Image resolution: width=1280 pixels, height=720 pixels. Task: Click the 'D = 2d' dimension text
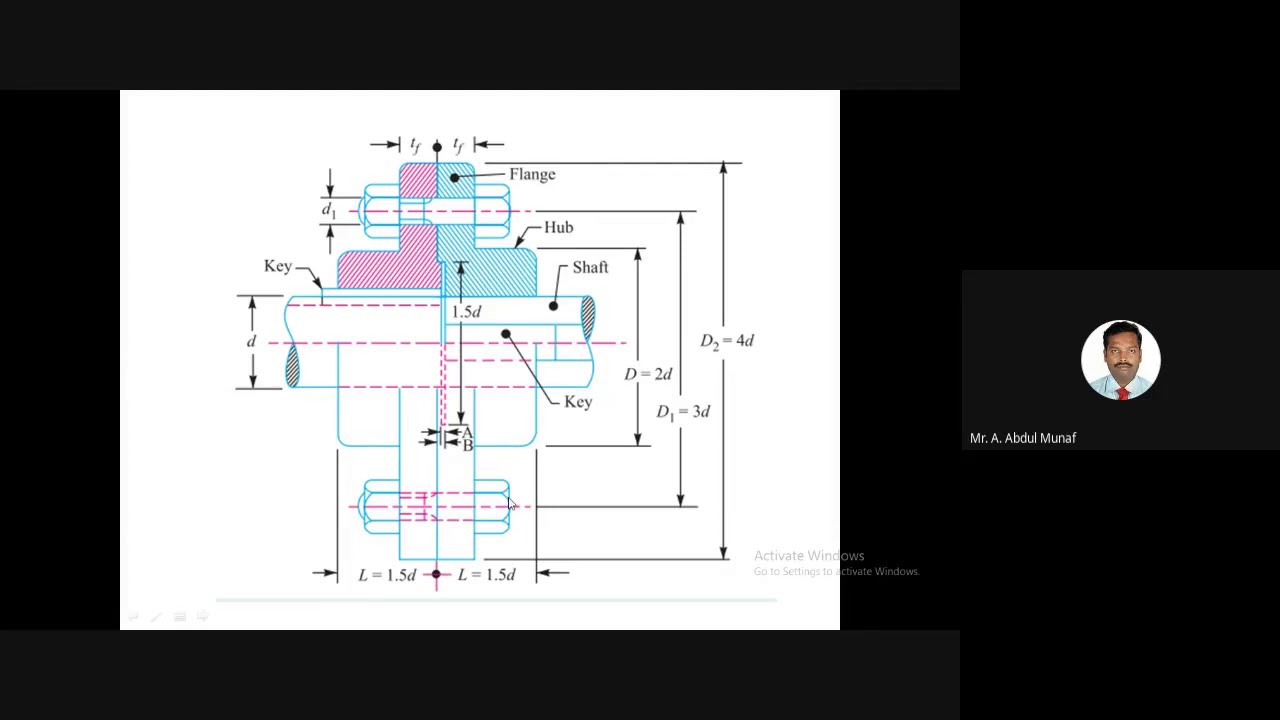(x=648, y=374)
